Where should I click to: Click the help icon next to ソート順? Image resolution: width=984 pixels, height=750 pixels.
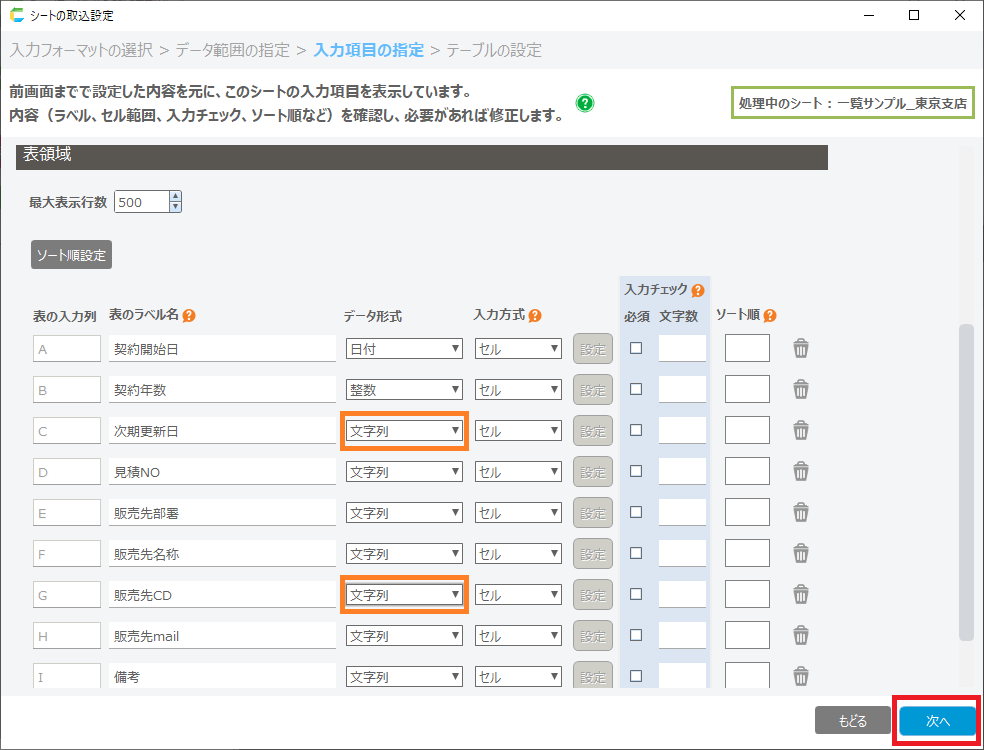[x=769, y=316]
